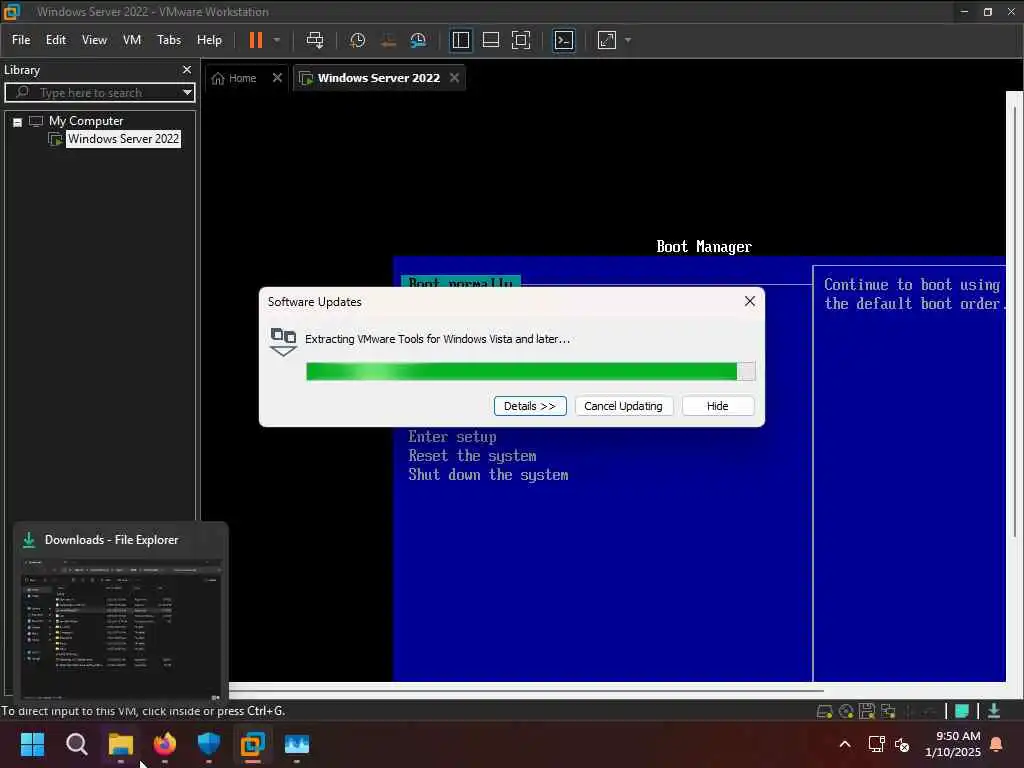
Task: Click the network adapter status bar icon
Action: tap(888, 711)
